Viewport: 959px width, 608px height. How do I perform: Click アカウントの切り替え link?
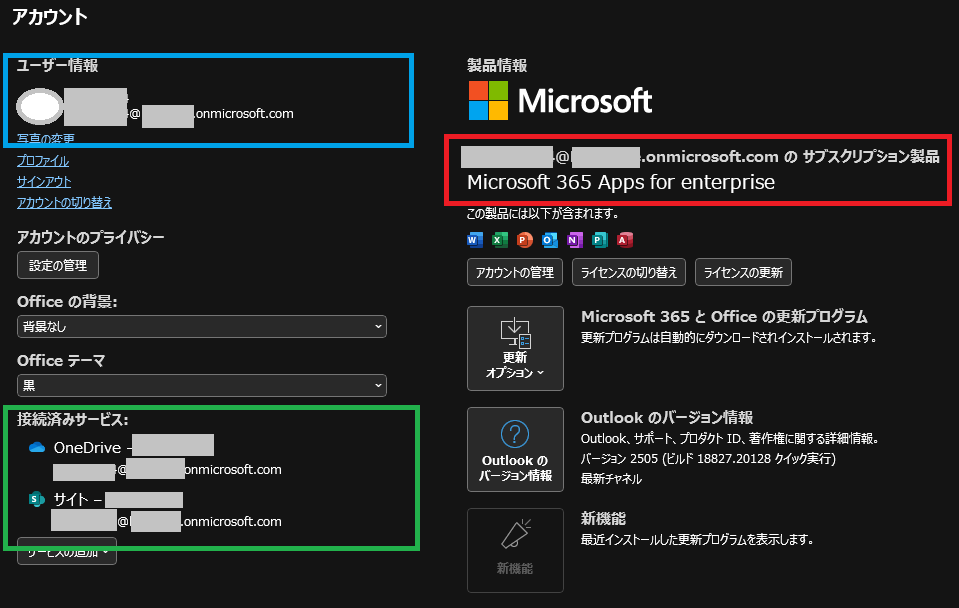click(64, 202)
